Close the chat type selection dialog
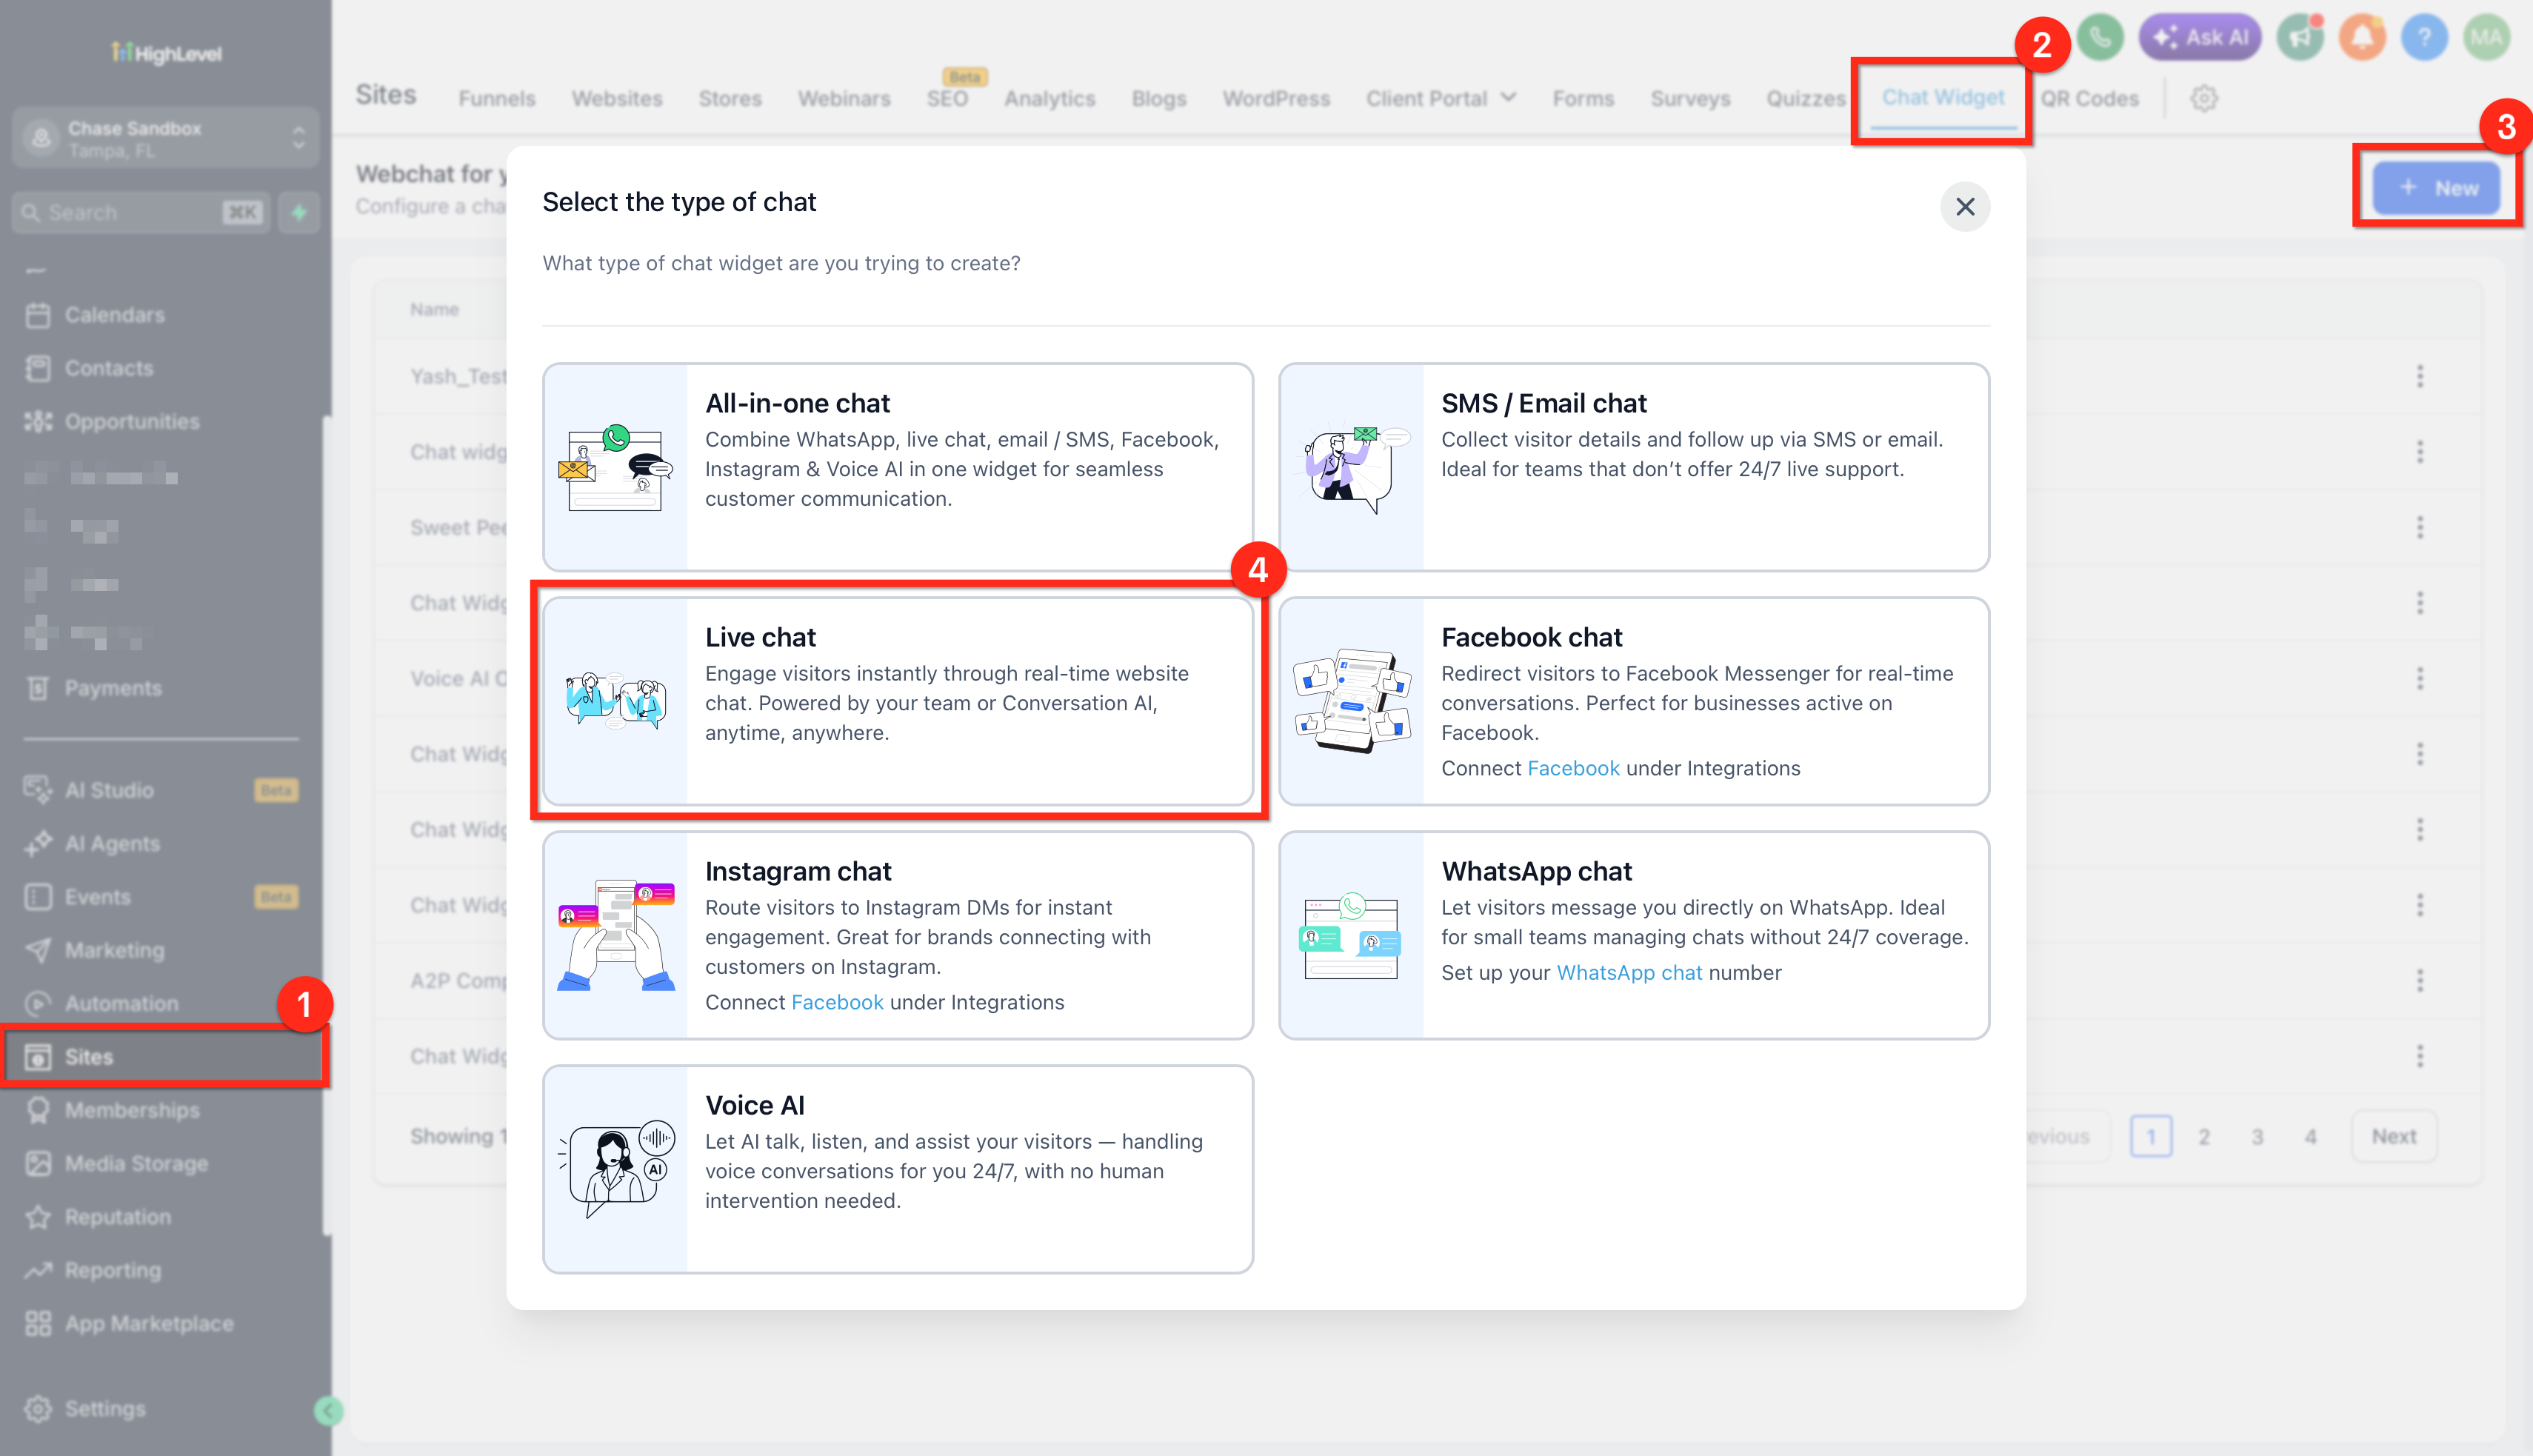 click(1964, 207)
